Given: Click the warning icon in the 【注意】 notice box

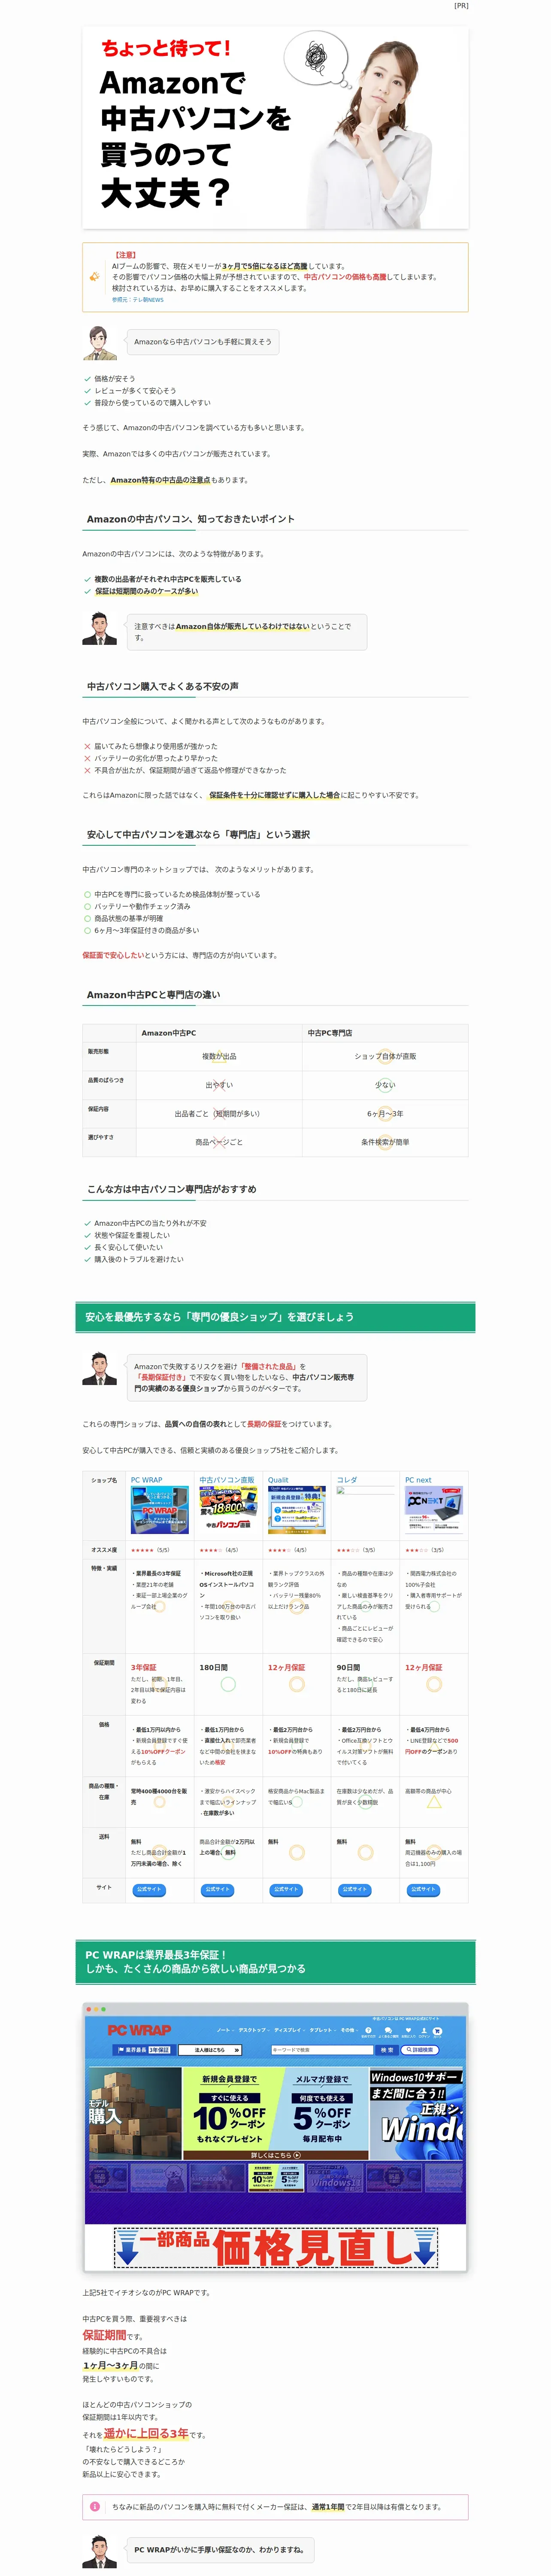Looking at the screenshot, I should point(95,277).
